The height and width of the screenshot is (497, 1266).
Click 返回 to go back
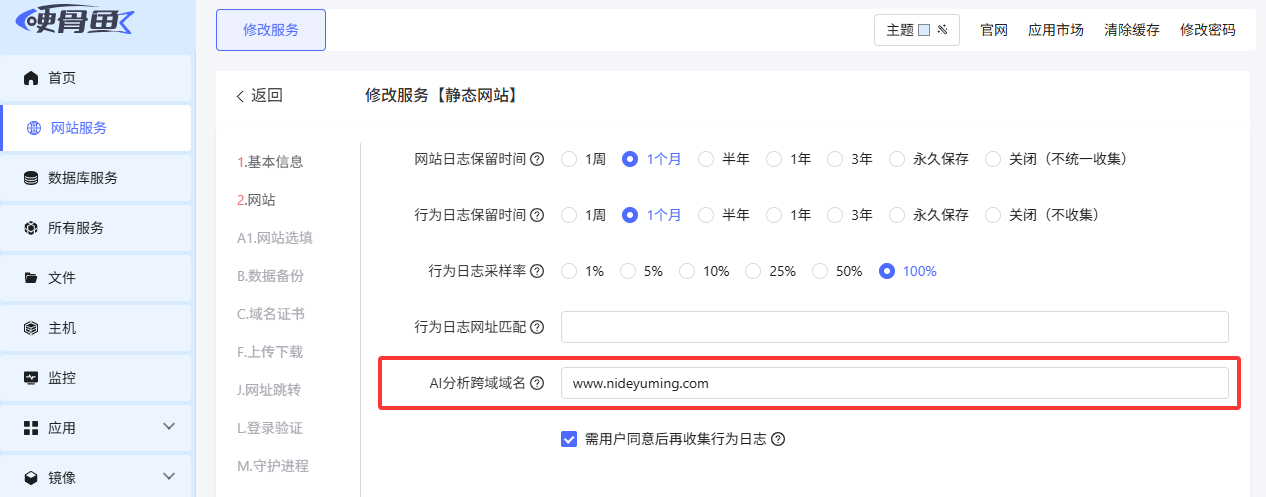point(260,96)
